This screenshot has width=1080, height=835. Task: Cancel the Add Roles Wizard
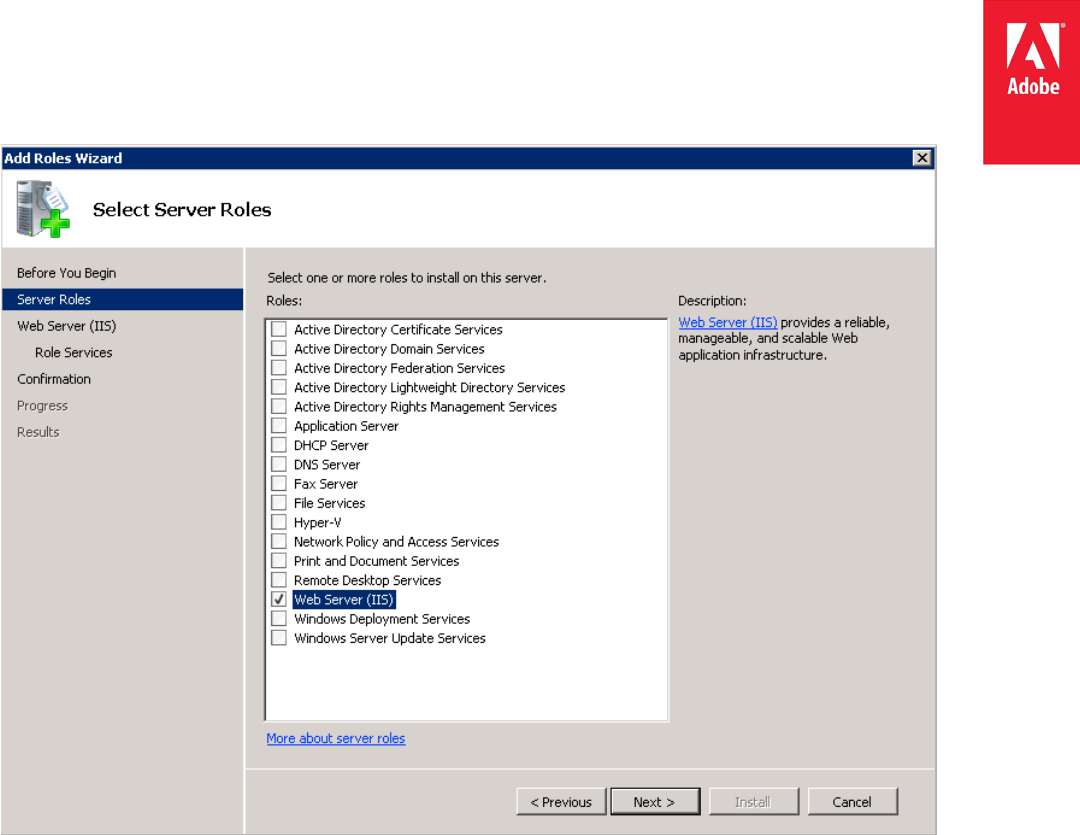click(852, 801)
